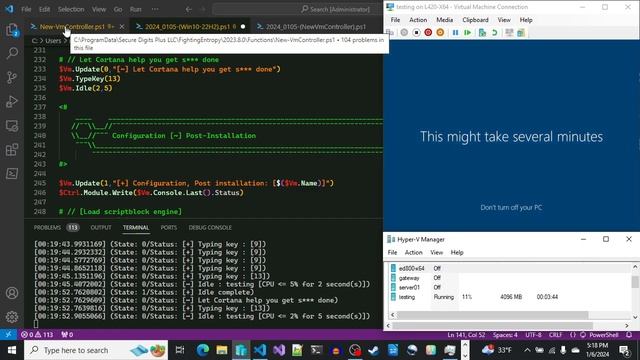The image size is (640, 360).
Task: Pause the virtual machine
Action: (x=455, y=33)
